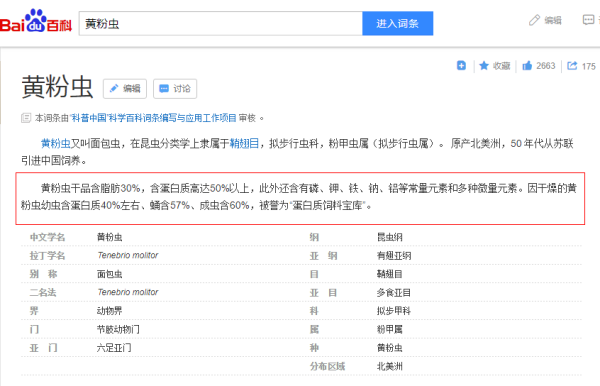The image size is (600, 386).
Task: Select the 六足亚门 subphylum value
Action: pyautogui.click(x=114, y=348)
